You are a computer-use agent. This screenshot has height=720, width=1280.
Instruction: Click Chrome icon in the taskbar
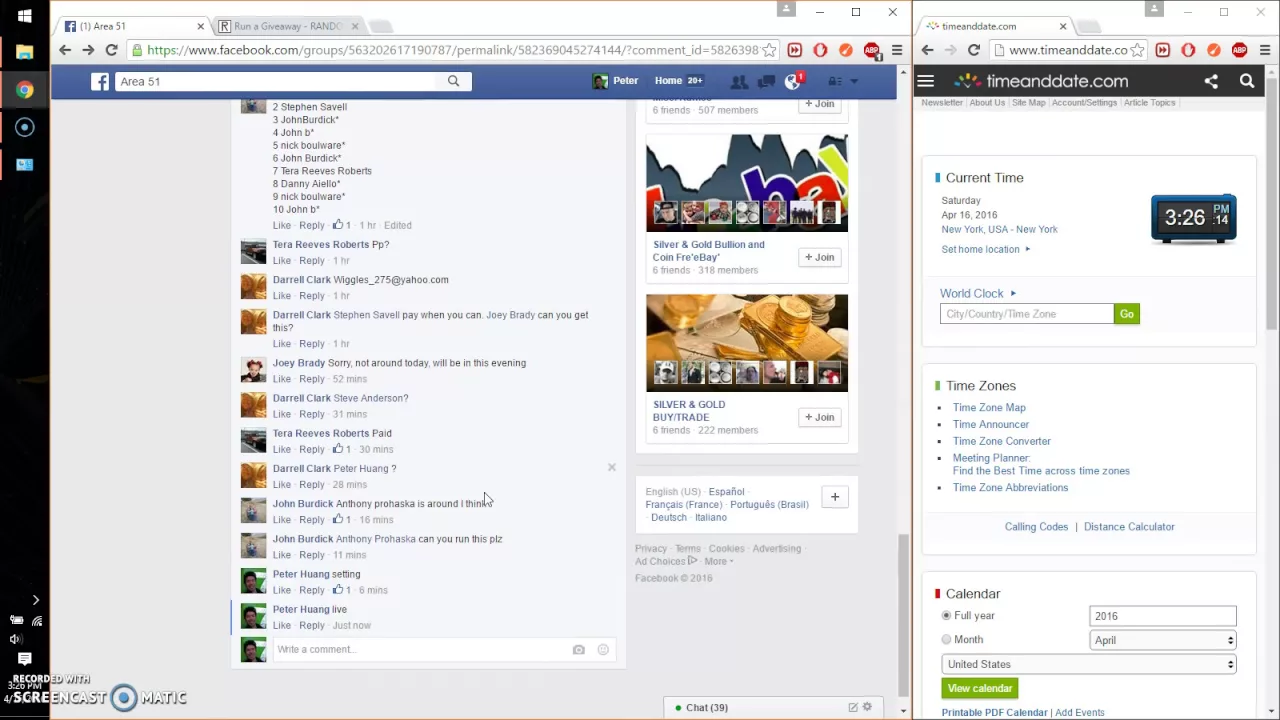click(x=25, y=90)
